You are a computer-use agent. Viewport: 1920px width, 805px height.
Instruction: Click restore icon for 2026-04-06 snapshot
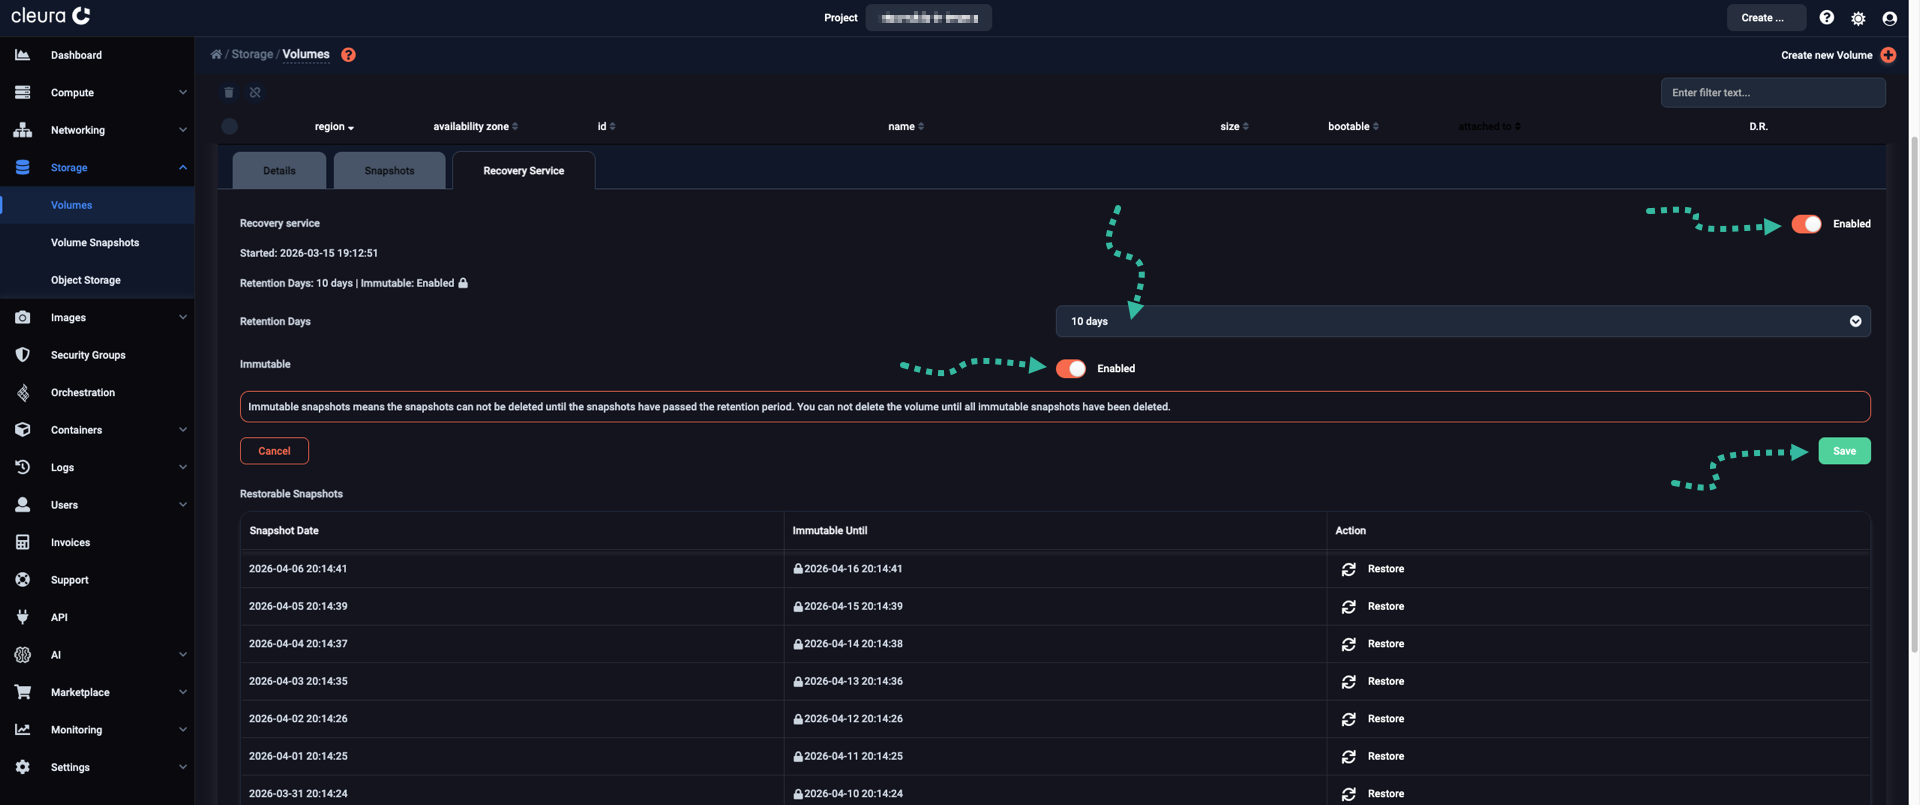[x=1348, y=569]
